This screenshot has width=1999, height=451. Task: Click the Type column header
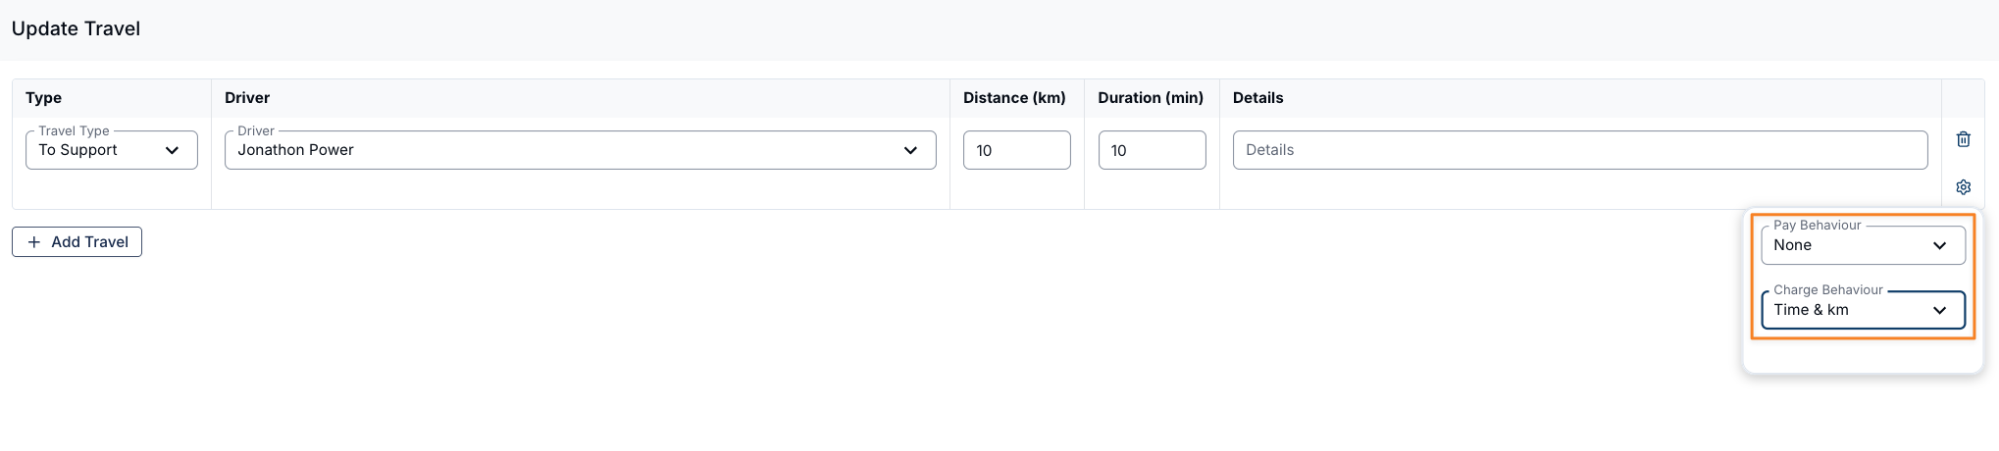44,98
